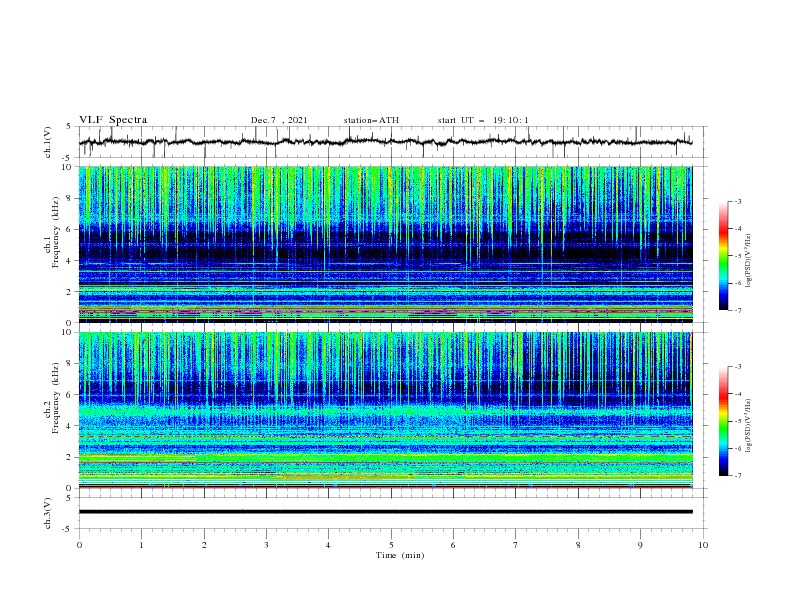This screenshot has height=612, width=792.
Task: Click ch.2 frequency tick label "2"
Action: pyautogui.click(x=70, y=457)
